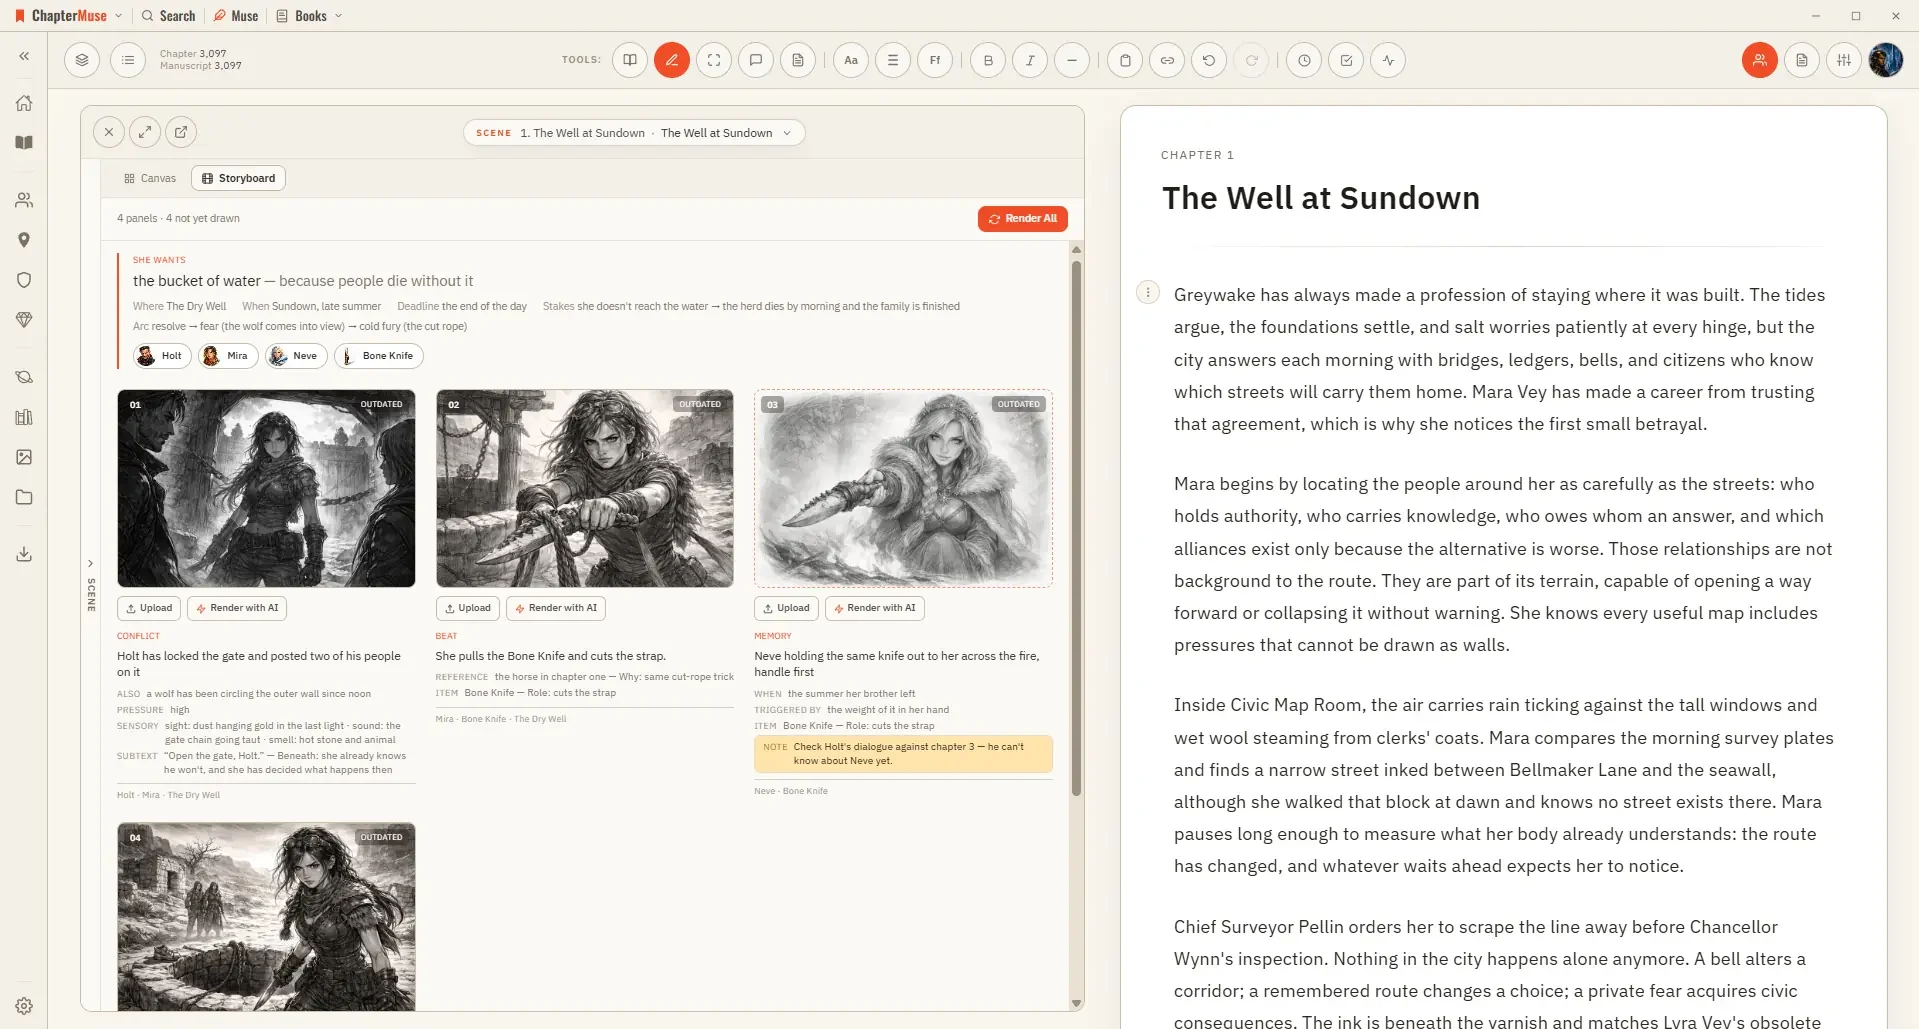The height and width of the screenshot is (1029, 1919).
Task: Open the shield icon in sidebar
Action: tap(24, 280)
